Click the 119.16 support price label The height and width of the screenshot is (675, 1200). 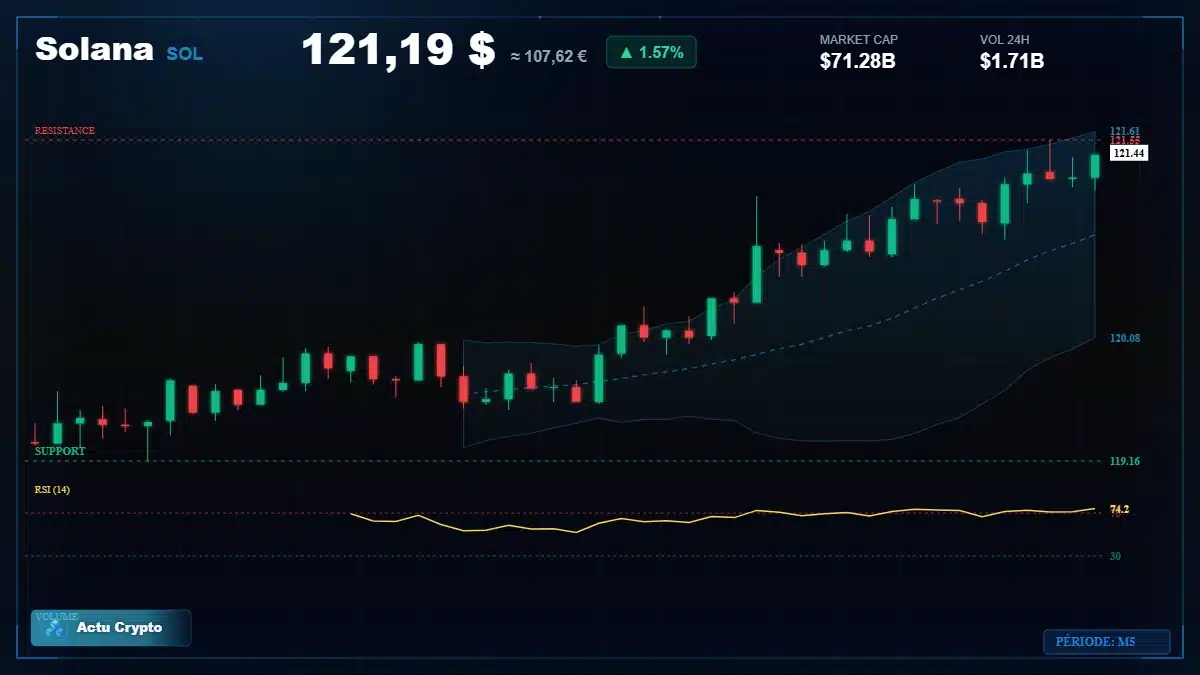(x=1125, y=461)
